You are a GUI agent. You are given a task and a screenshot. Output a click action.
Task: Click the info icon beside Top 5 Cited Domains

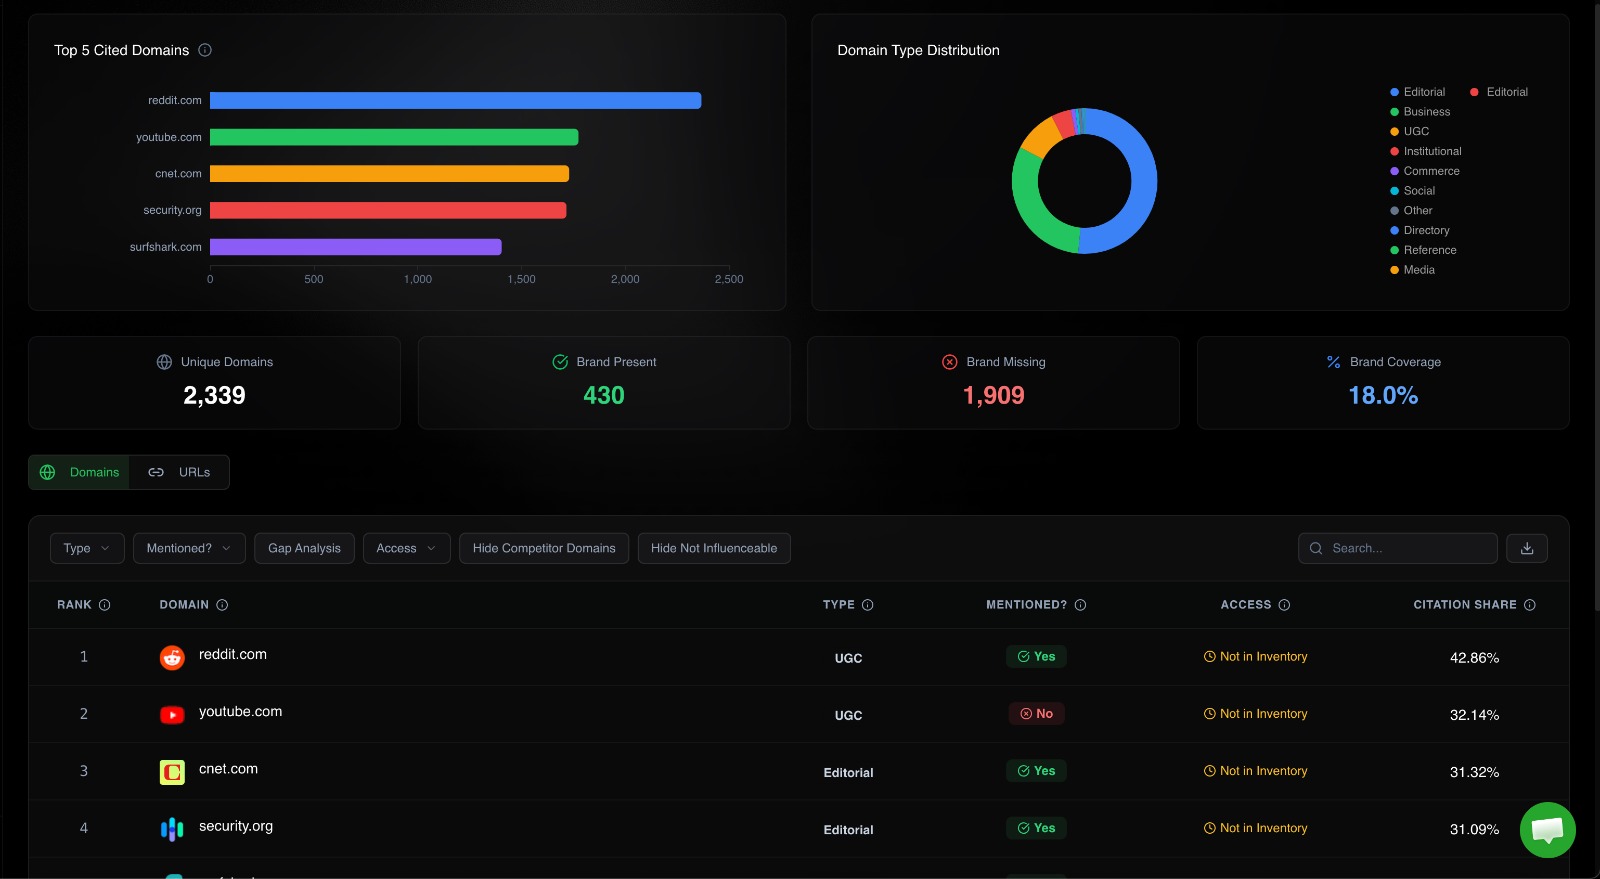pyautogui.click(x=205, y=50)
